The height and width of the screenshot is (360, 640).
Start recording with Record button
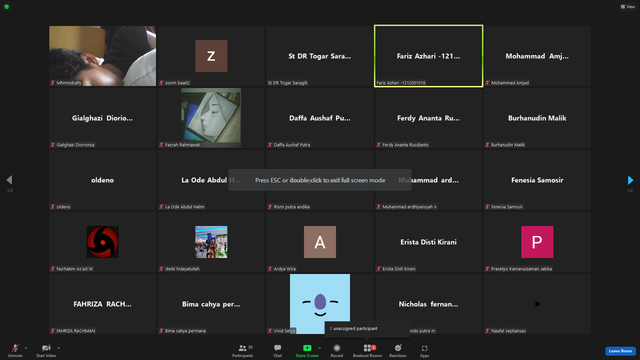coord(337,350)
